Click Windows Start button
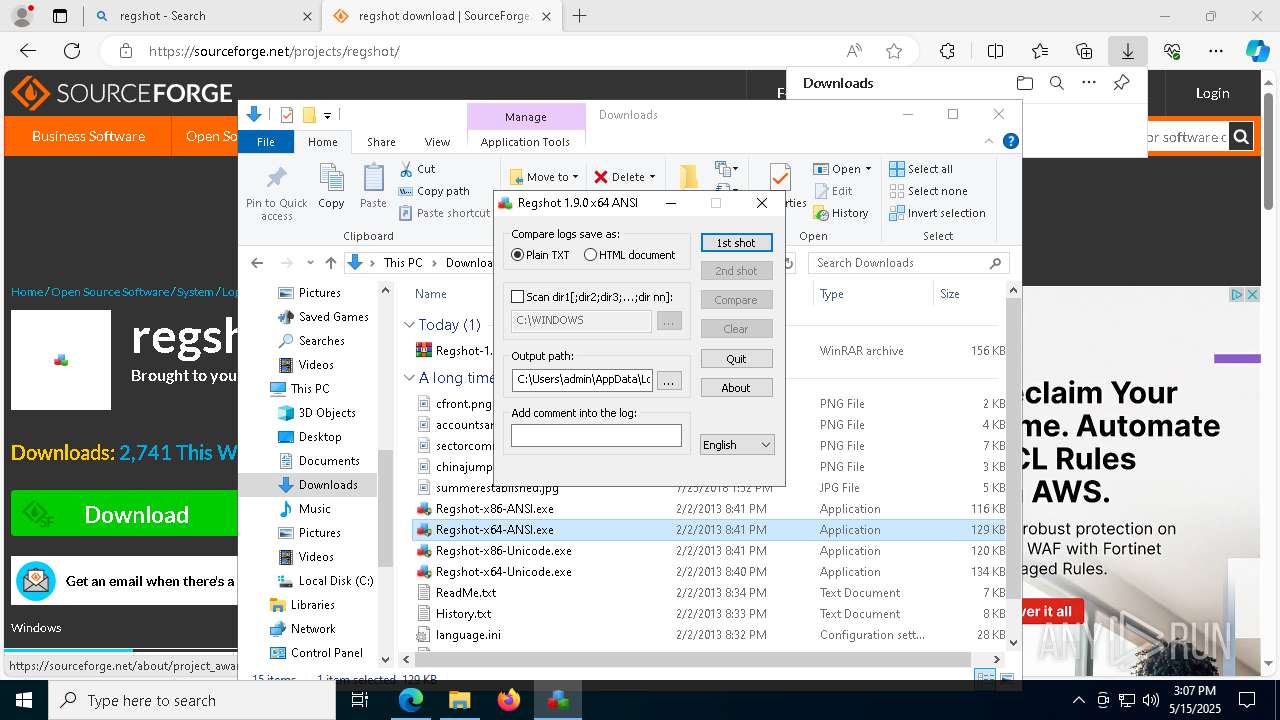 [24, 700]
